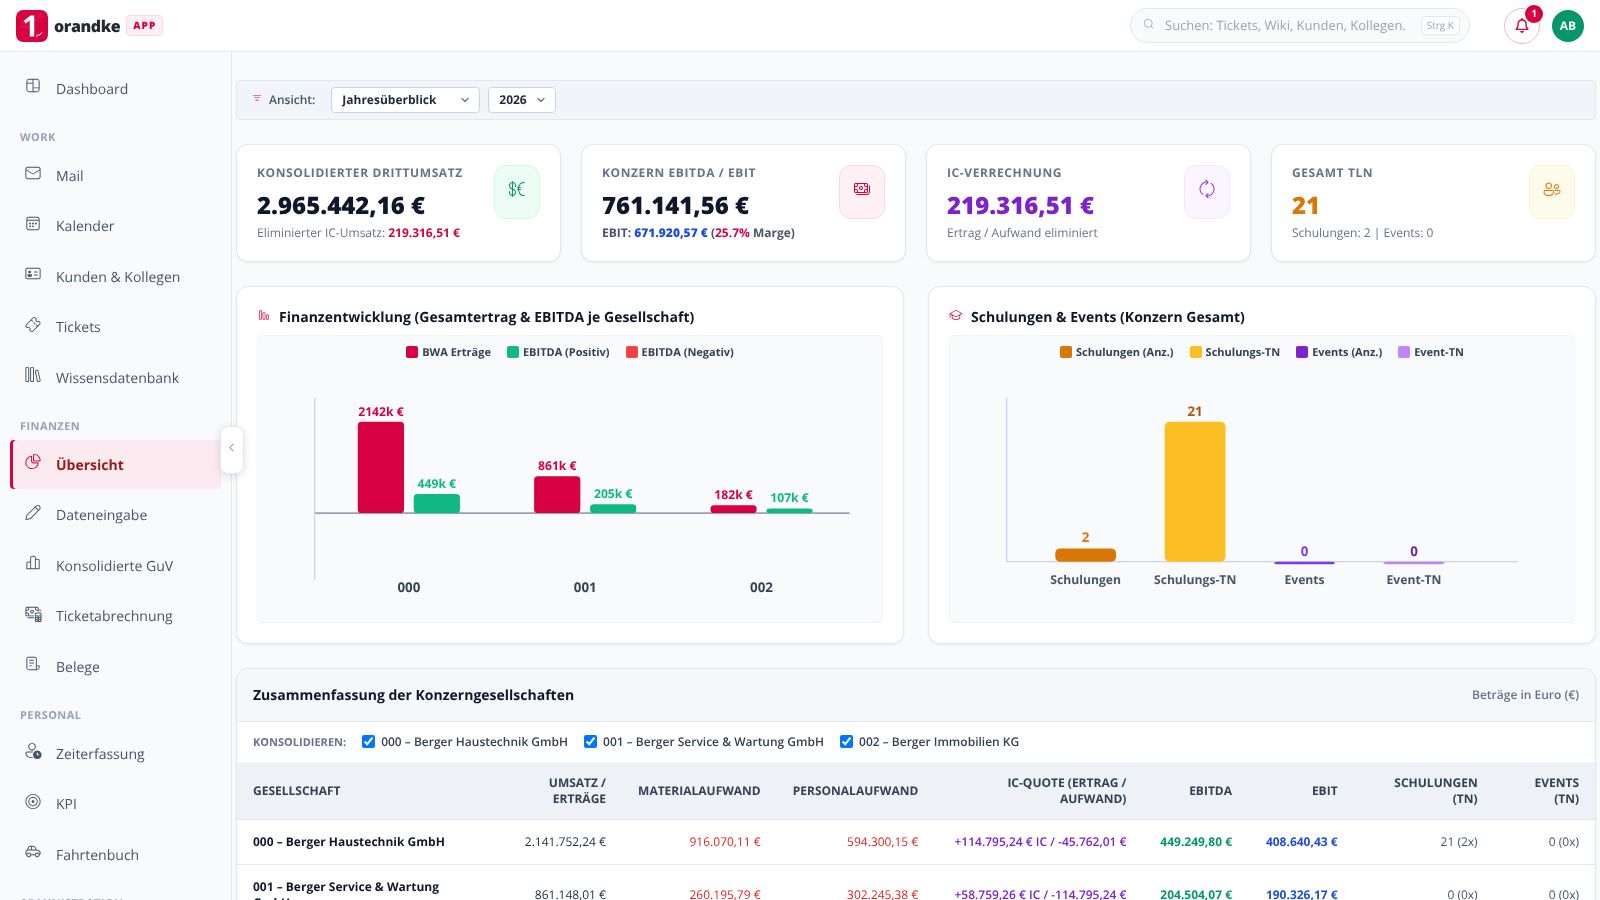1600x900 pixels.
Task: Toggle Event-TN legend entry
Action: click(1431, 352)
